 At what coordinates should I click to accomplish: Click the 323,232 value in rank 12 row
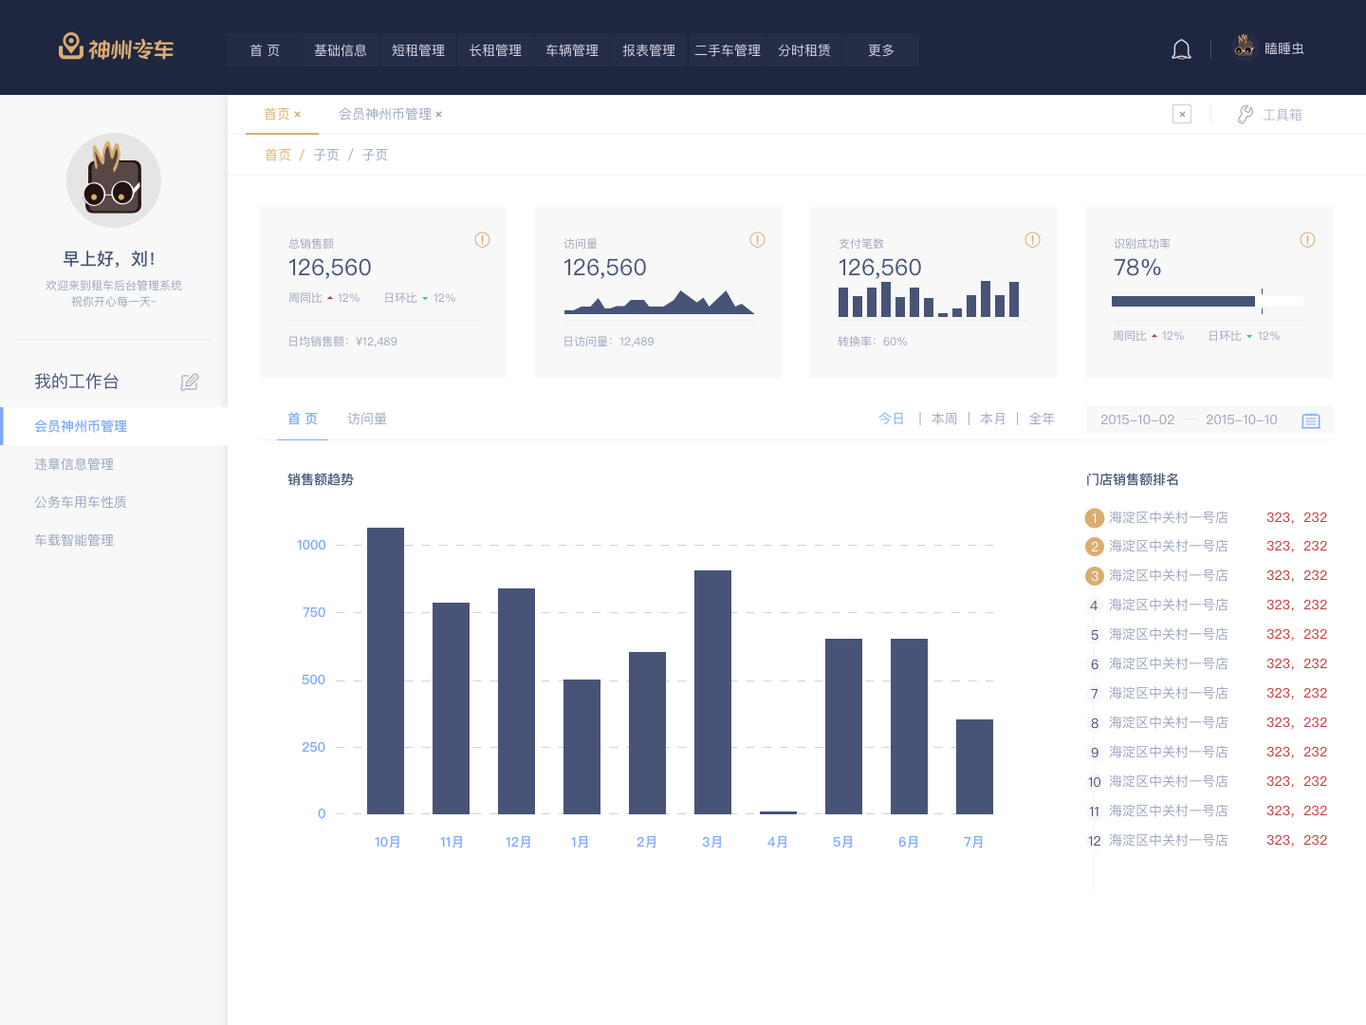tap(1297, 840)
